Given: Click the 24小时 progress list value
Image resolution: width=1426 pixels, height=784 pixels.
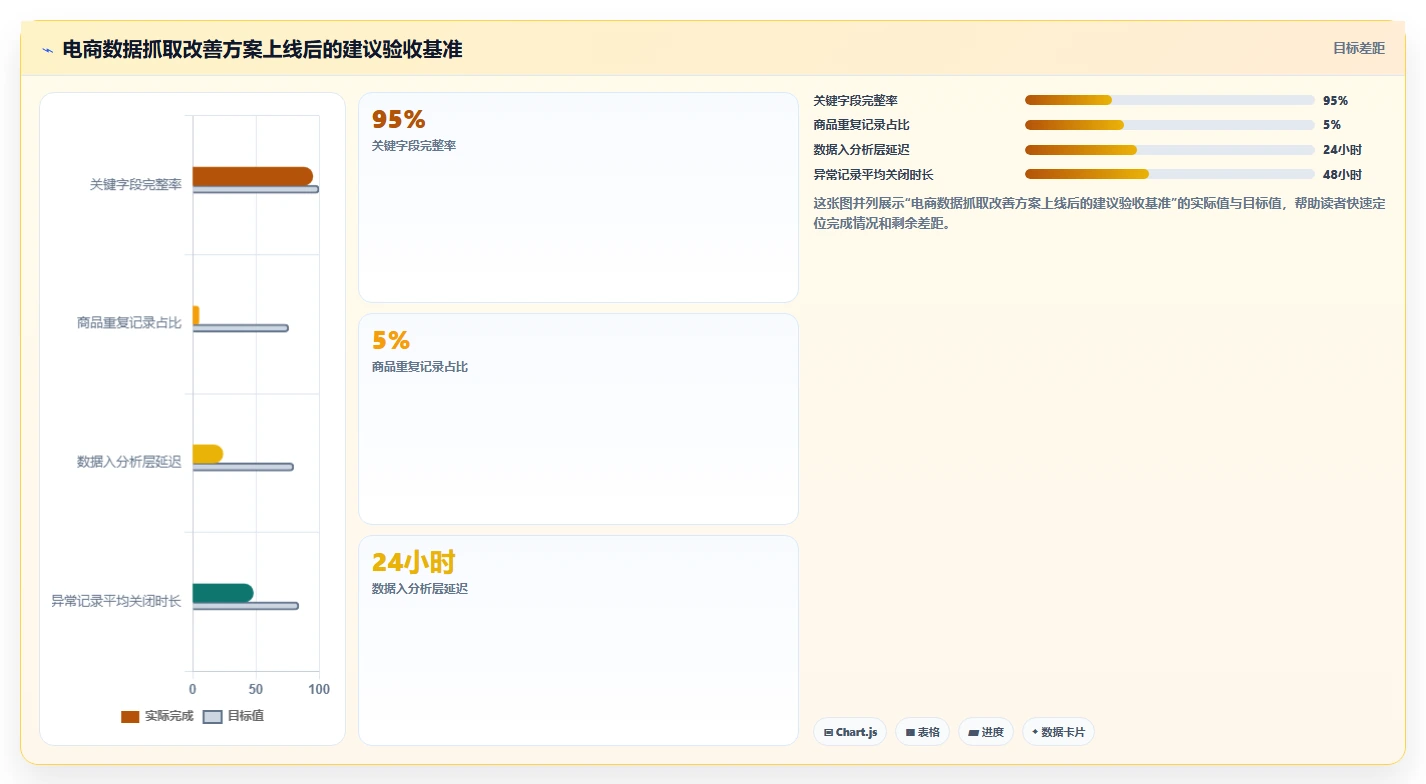Looking at the screenshot, I should pos(1342,150).
